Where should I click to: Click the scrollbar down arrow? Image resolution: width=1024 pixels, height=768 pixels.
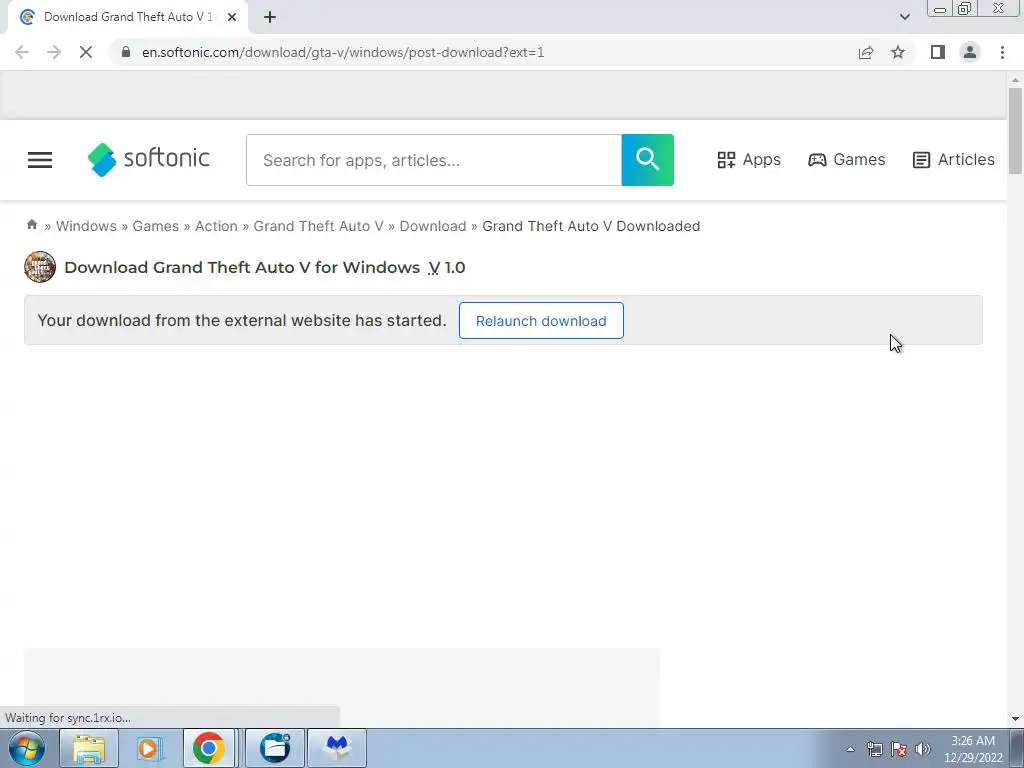click(1015, 719)
